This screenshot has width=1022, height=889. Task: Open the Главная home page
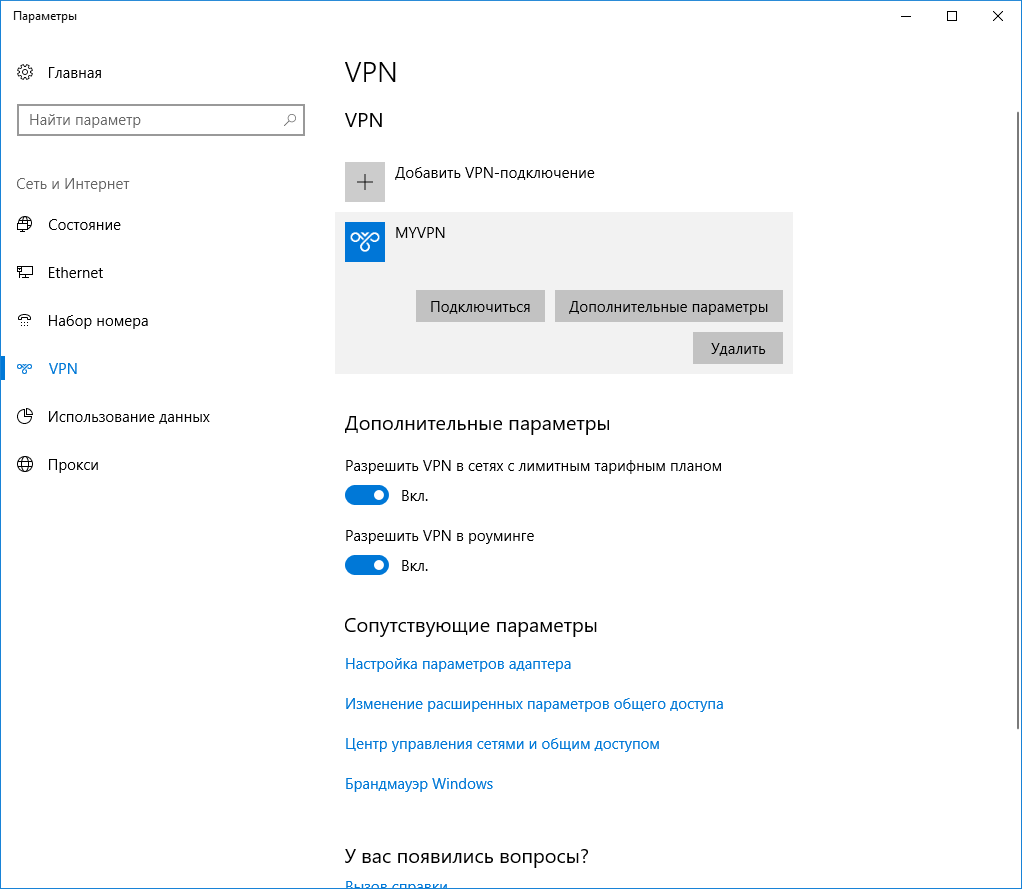(x=74, y=73)
